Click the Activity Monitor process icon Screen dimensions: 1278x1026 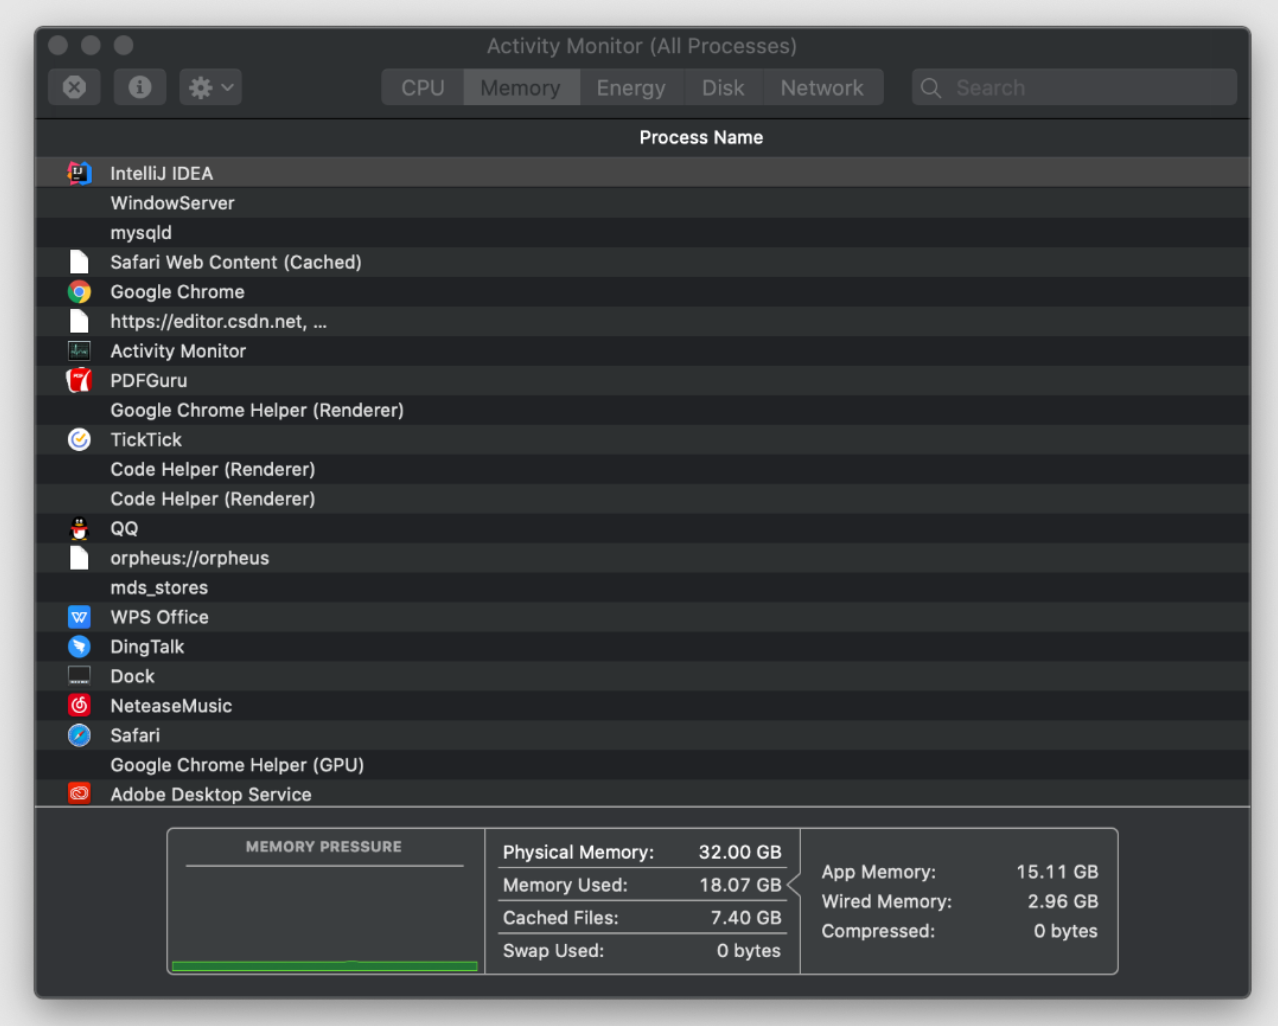pyautogui.click(x=79, y=351)
